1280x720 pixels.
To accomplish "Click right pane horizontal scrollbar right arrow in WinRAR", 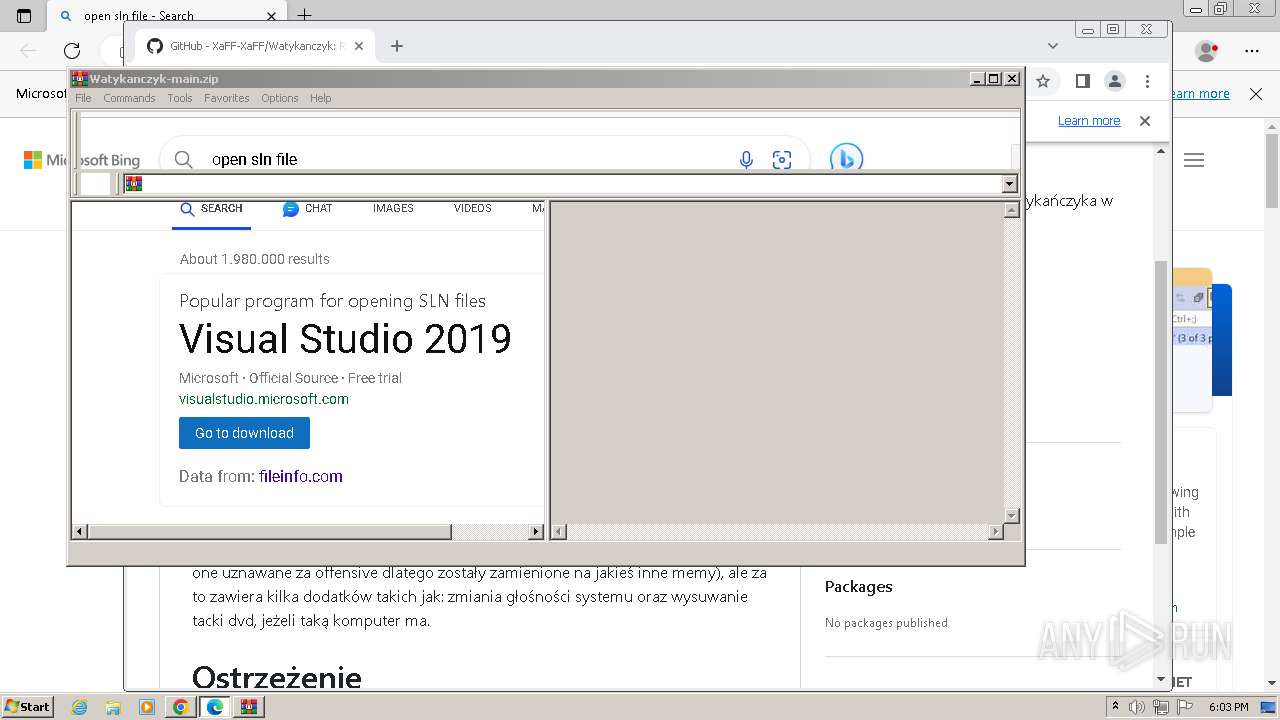I will point(995,532).
